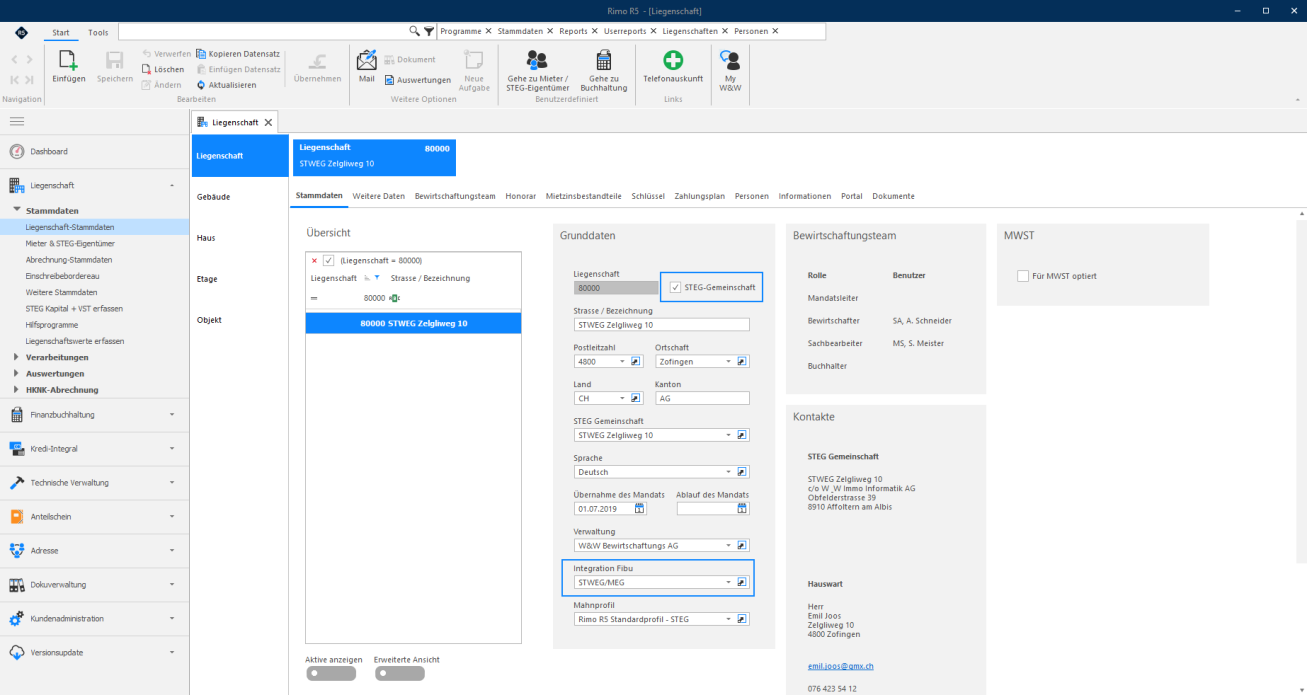Select row 80000 STWEG Zelgliweg 10

coord(413,323)
